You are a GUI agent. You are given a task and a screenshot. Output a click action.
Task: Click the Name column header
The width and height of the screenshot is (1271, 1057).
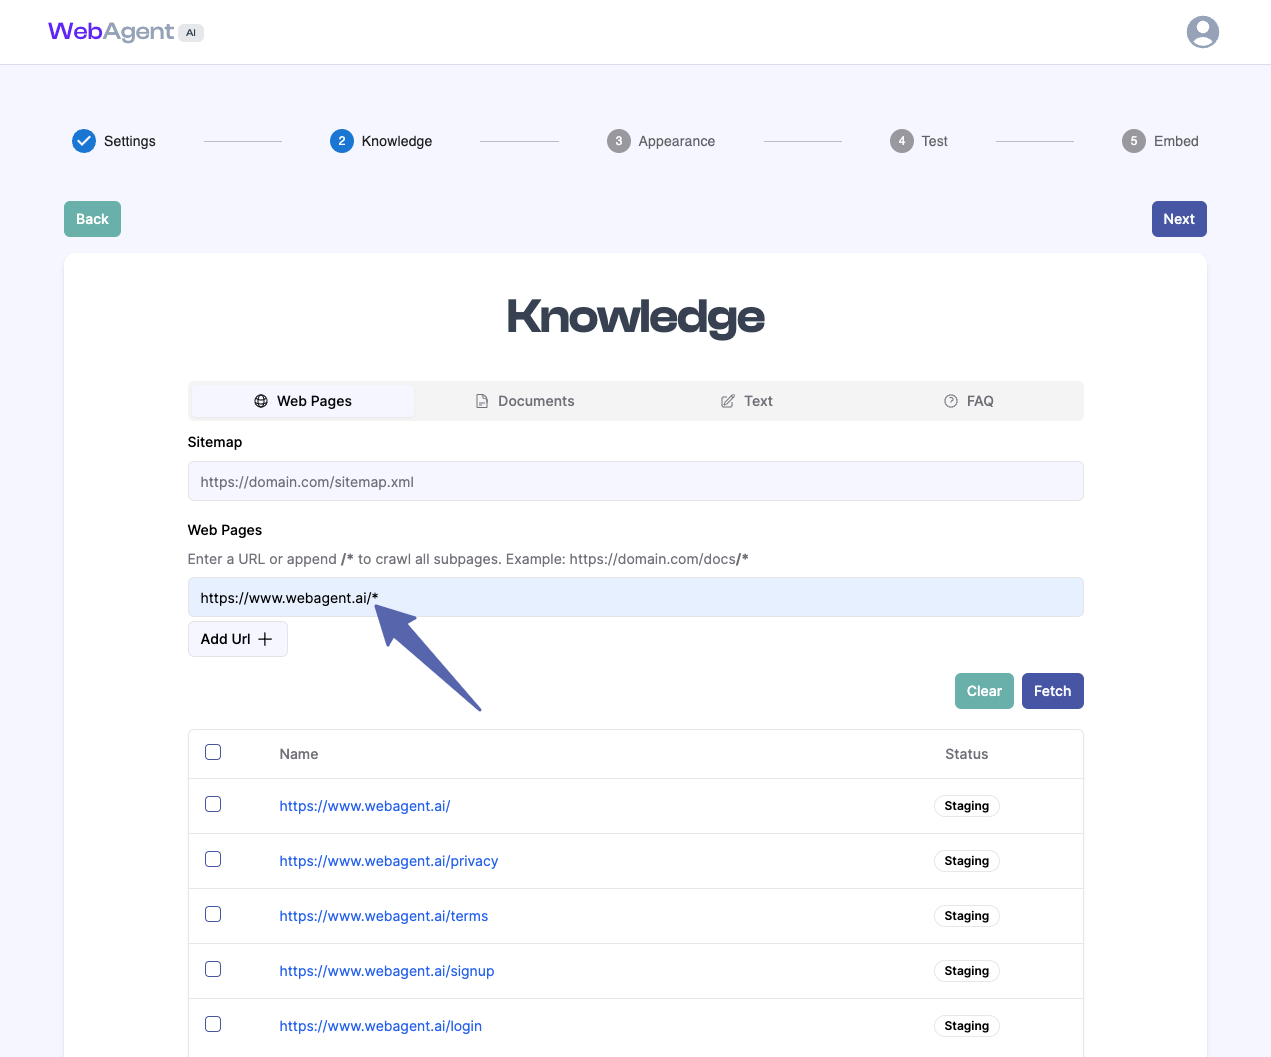coord(299,754)
